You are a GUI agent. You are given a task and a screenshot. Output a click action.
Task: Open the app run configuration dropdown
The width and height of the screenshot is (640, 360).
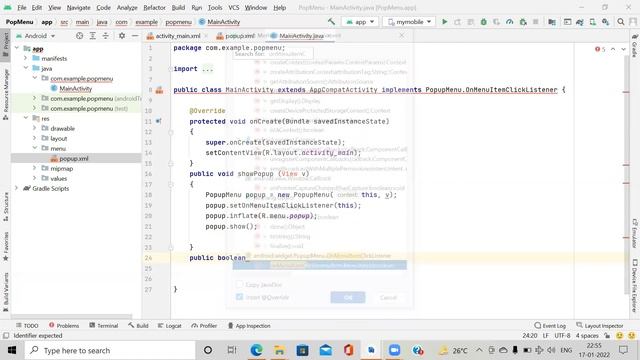click(360, 22)
